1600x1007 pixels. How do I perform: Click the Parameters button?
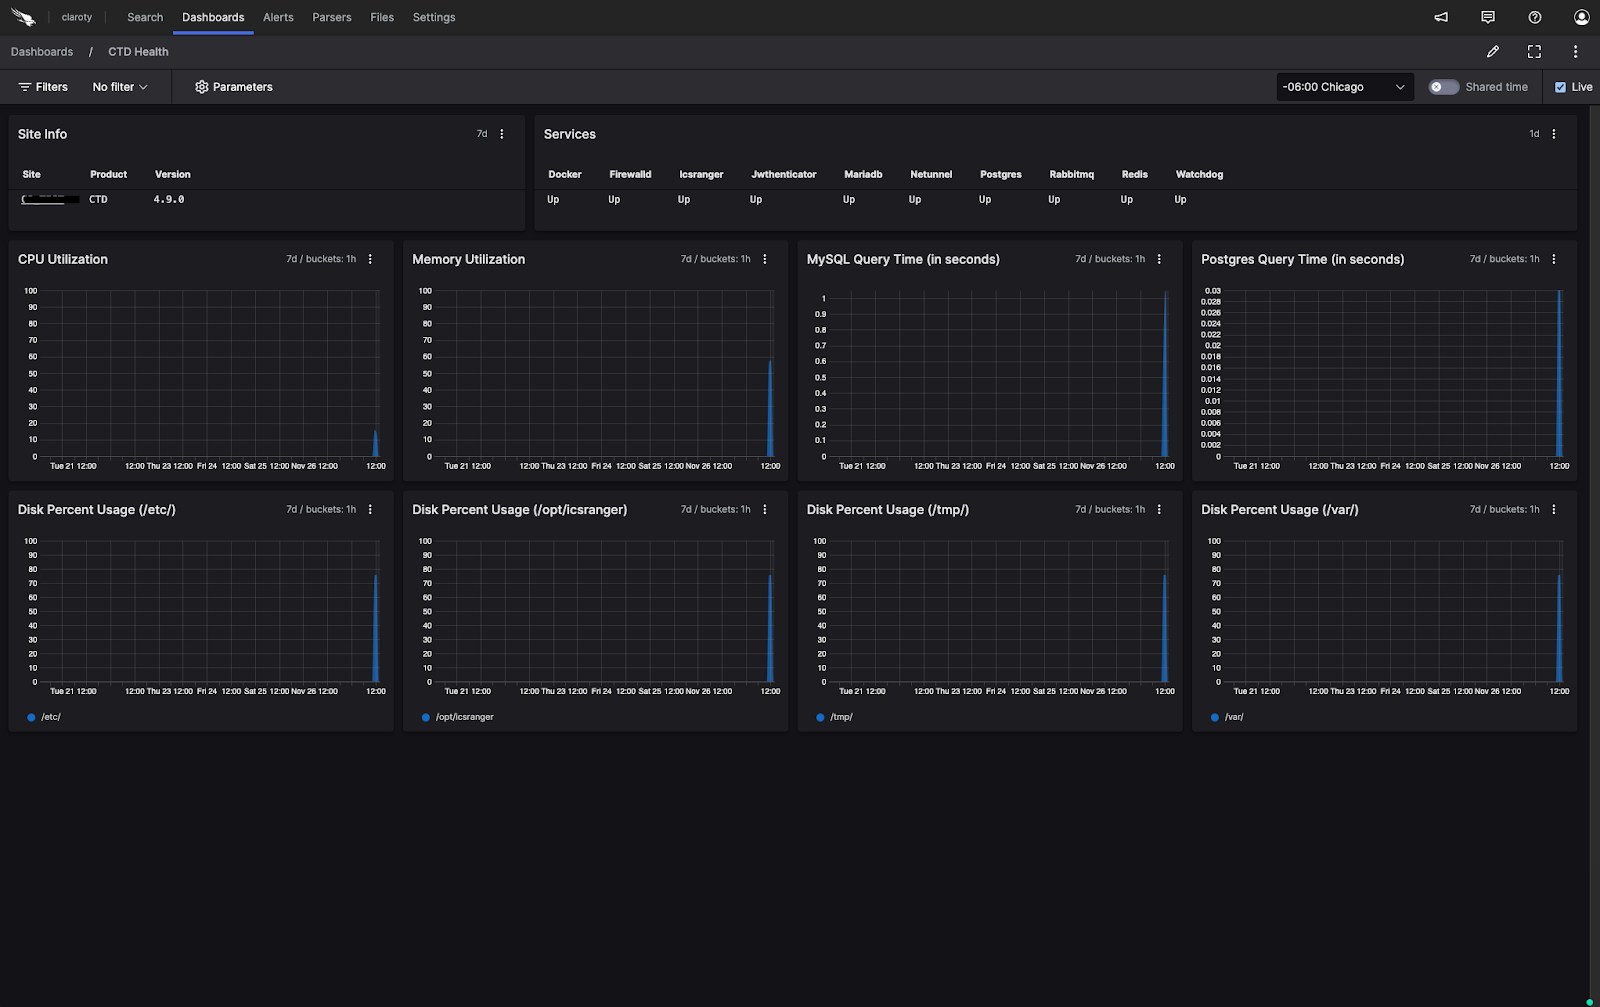(234, 87)
